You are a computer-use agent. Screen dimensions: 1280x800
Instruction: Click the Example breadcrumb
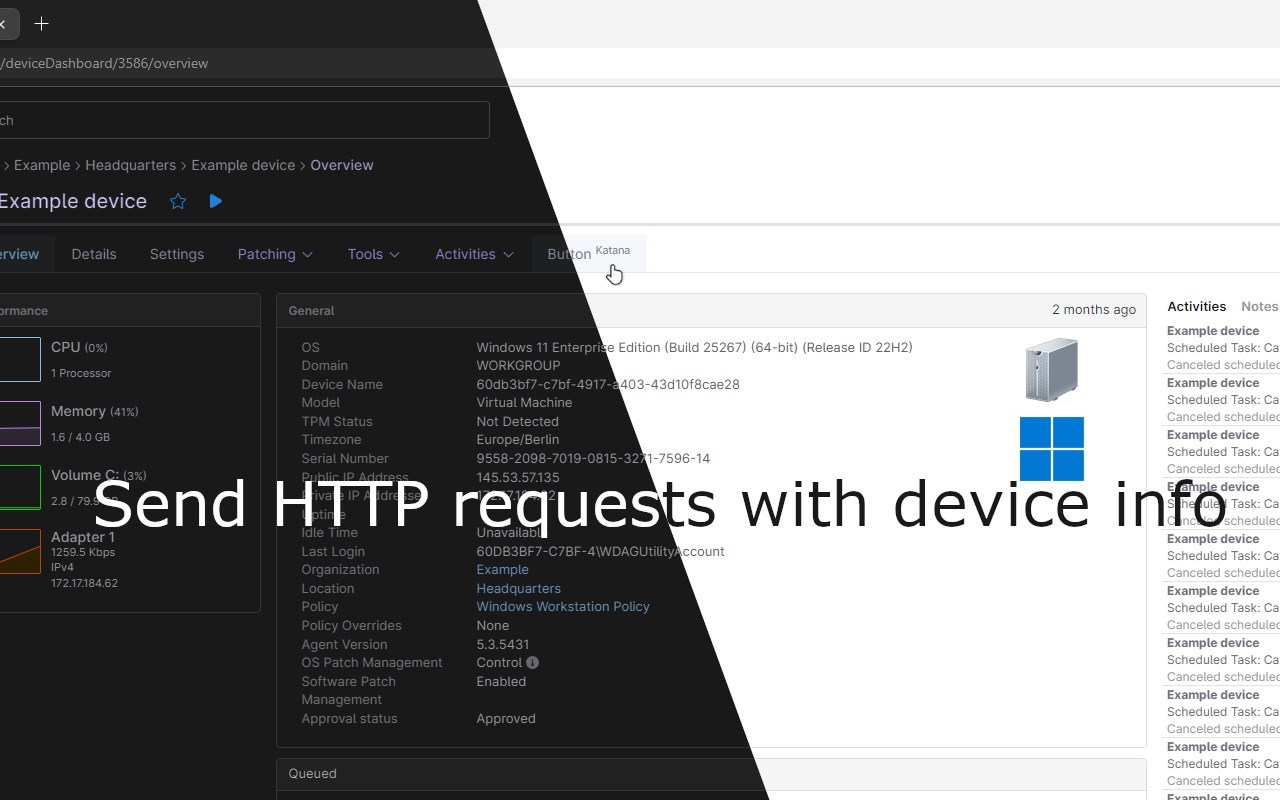click(x=42, y=165)
